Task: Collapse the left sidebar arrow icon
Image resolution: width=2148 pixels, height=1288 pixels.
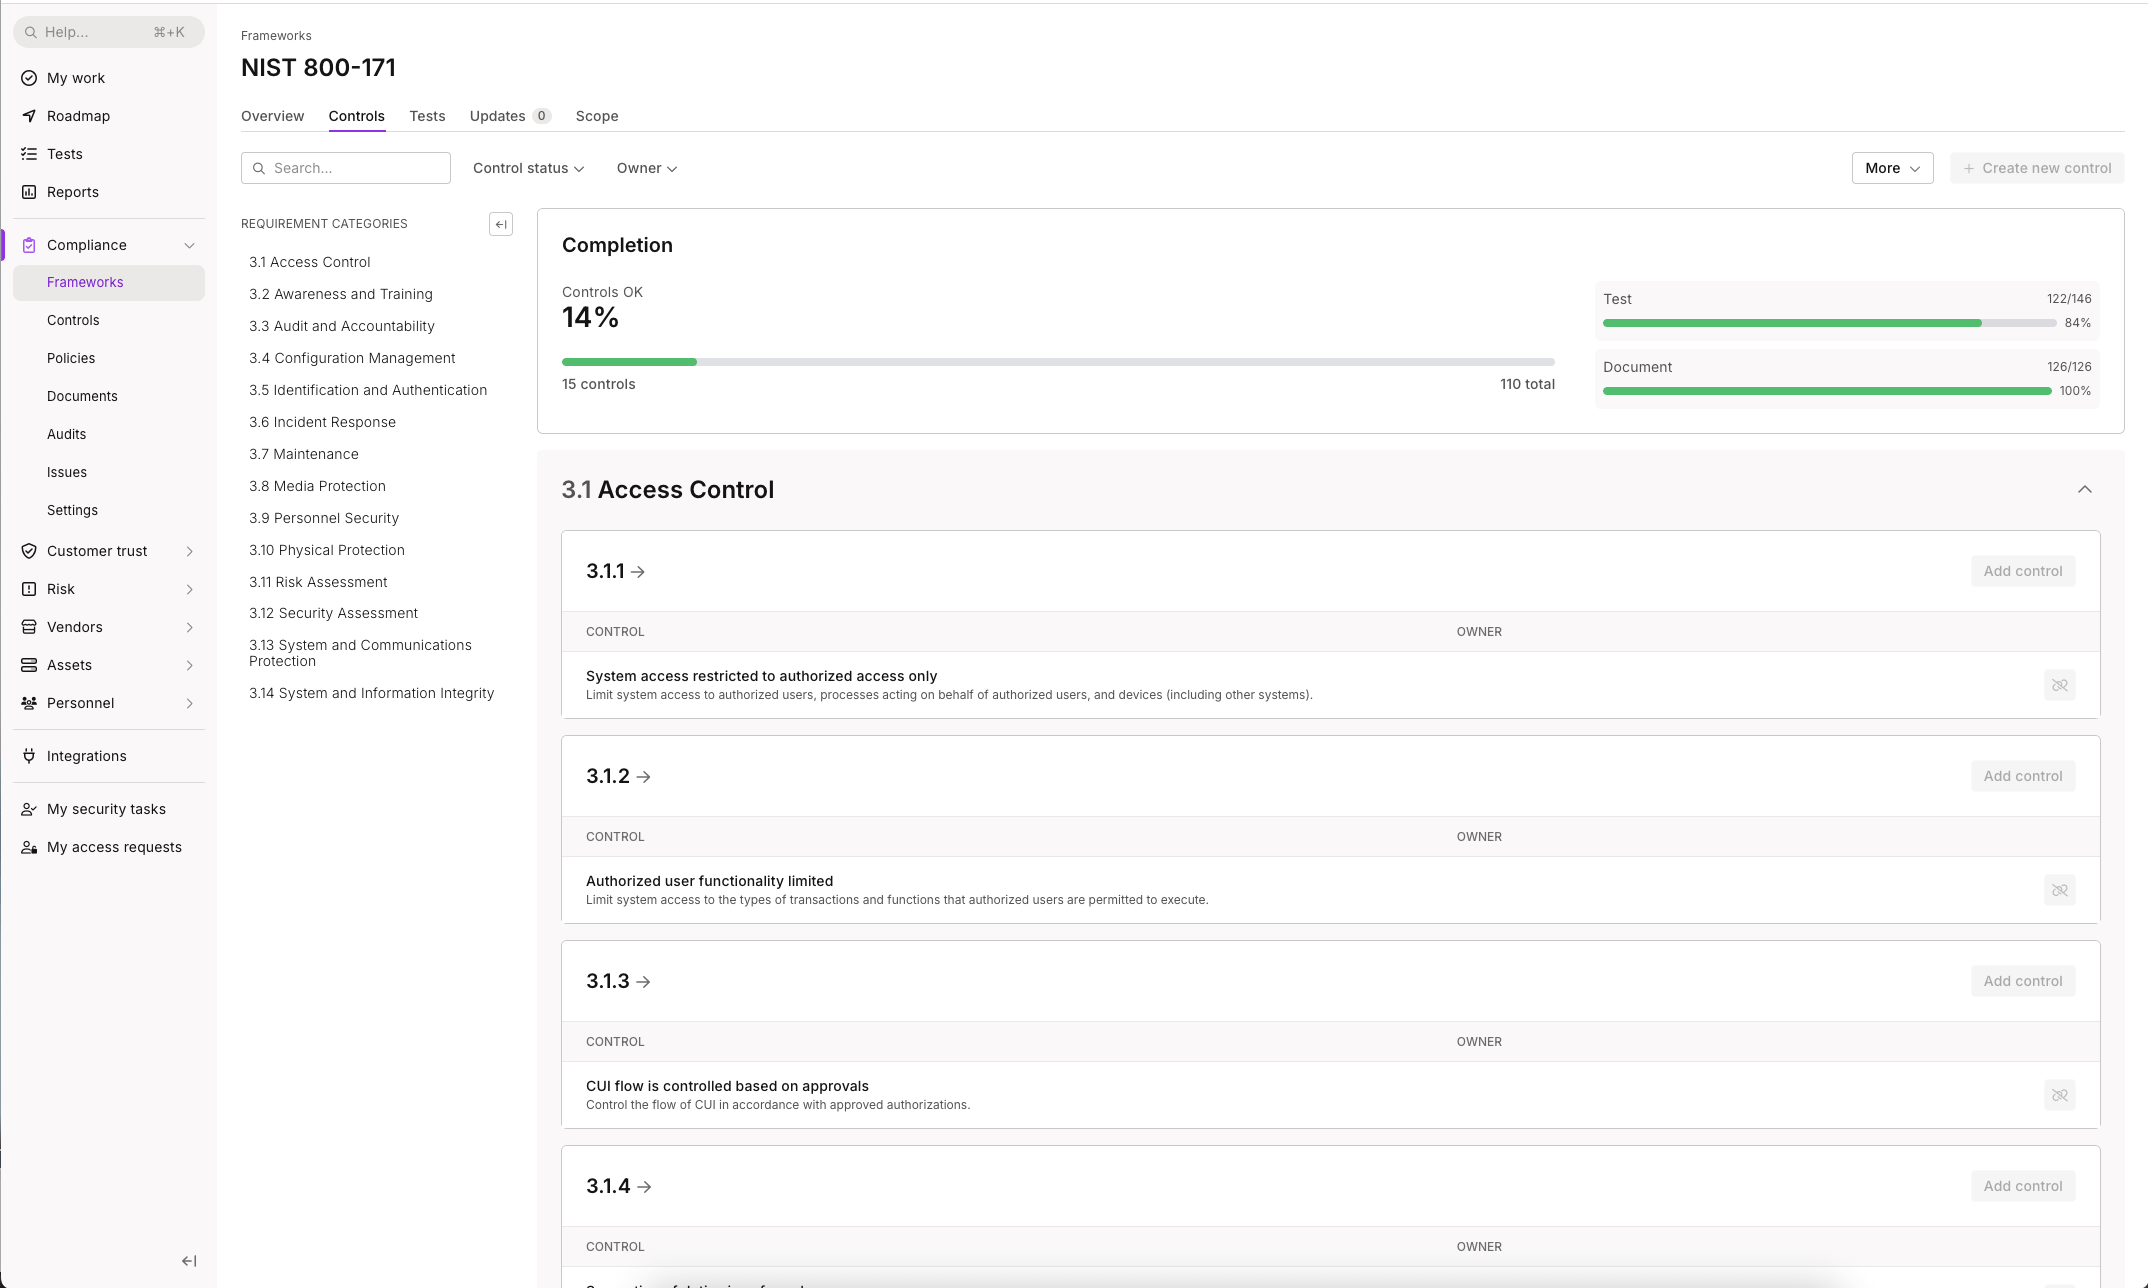Action: [189, 1261]
